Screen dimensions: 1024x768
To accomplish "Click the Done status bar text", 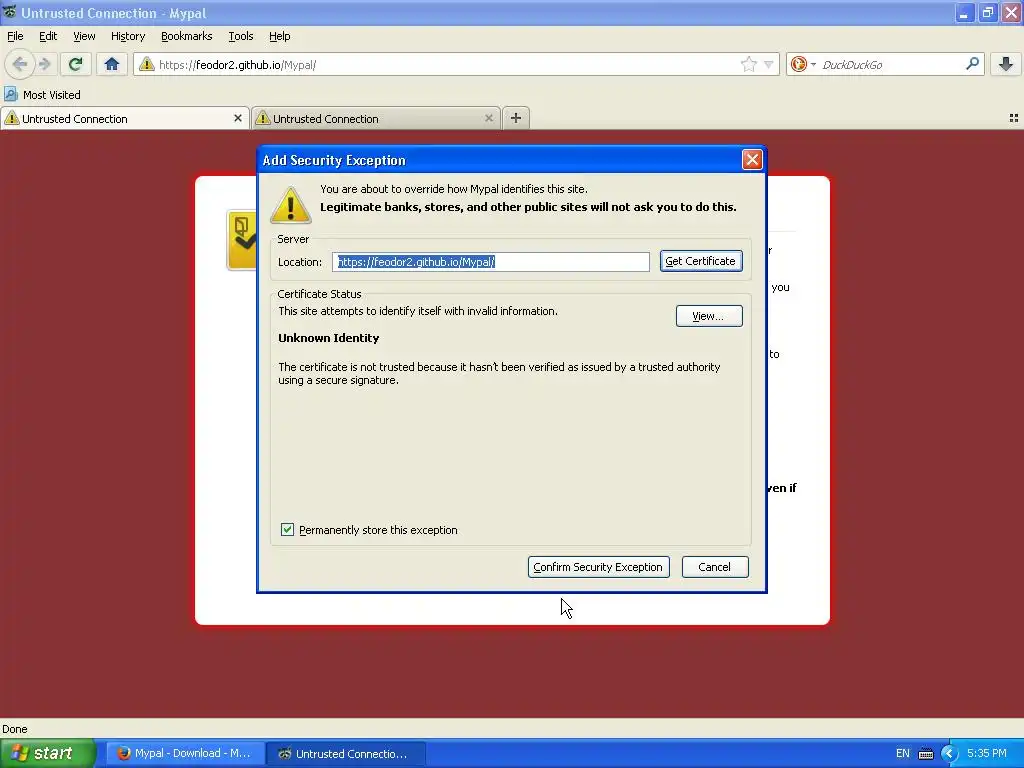I will 14,729.
